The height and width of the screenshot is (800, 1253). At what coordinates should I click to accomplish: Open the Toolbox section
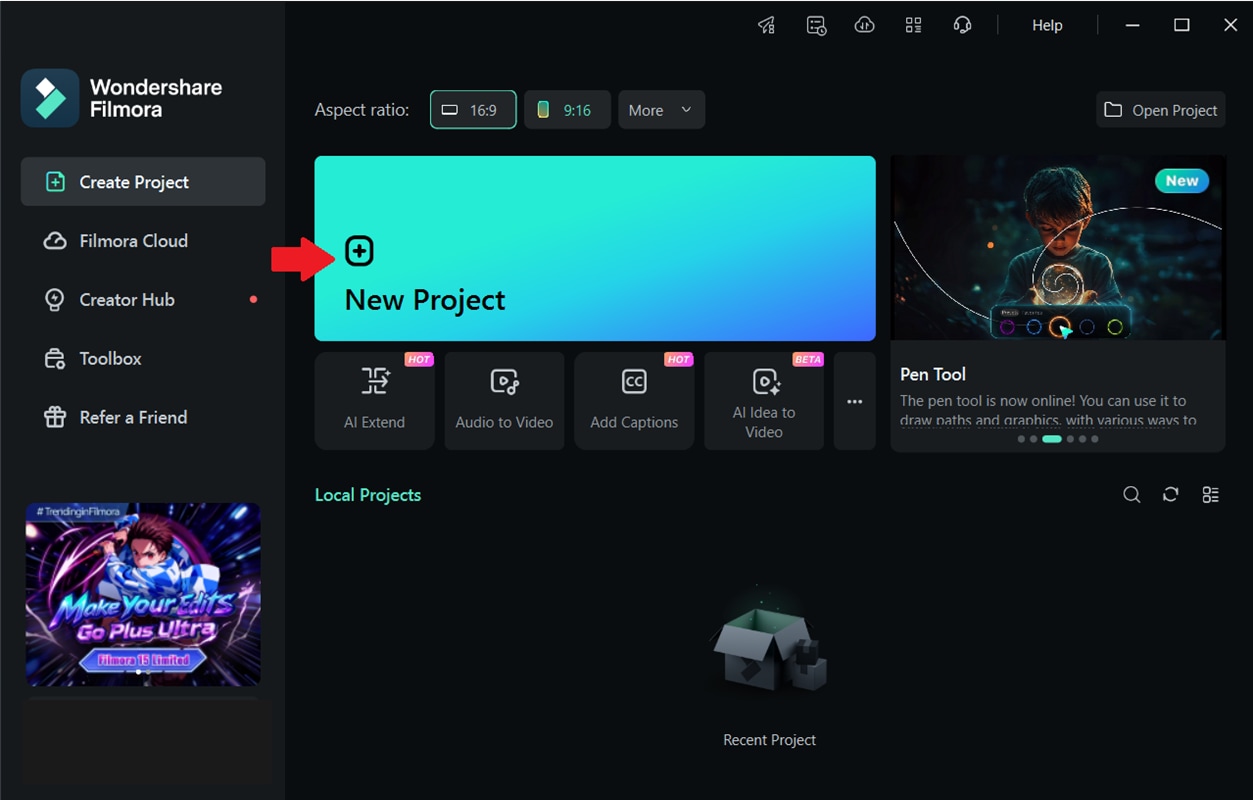coord(143,358)
